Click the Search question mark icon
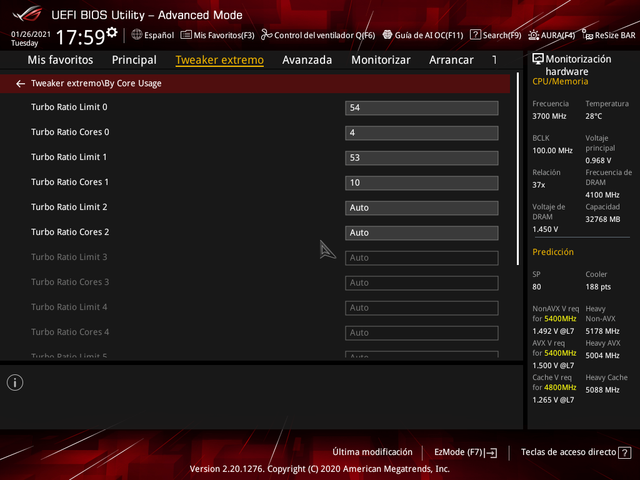 click(x=475, y=35)
